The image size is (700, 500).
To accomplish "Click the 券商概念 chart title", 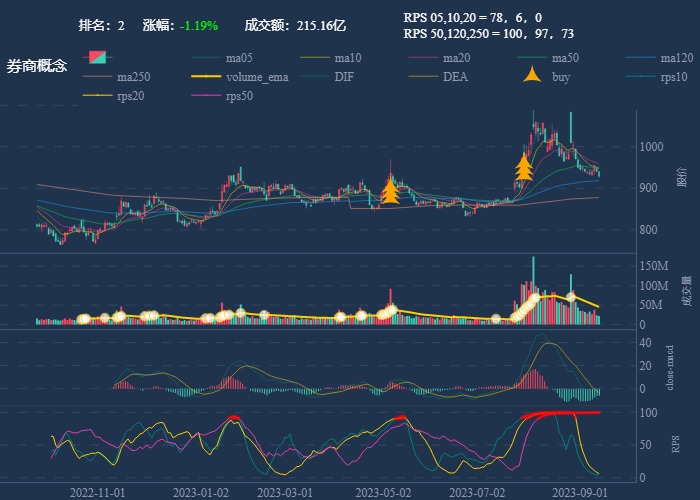I will [37, 66].
